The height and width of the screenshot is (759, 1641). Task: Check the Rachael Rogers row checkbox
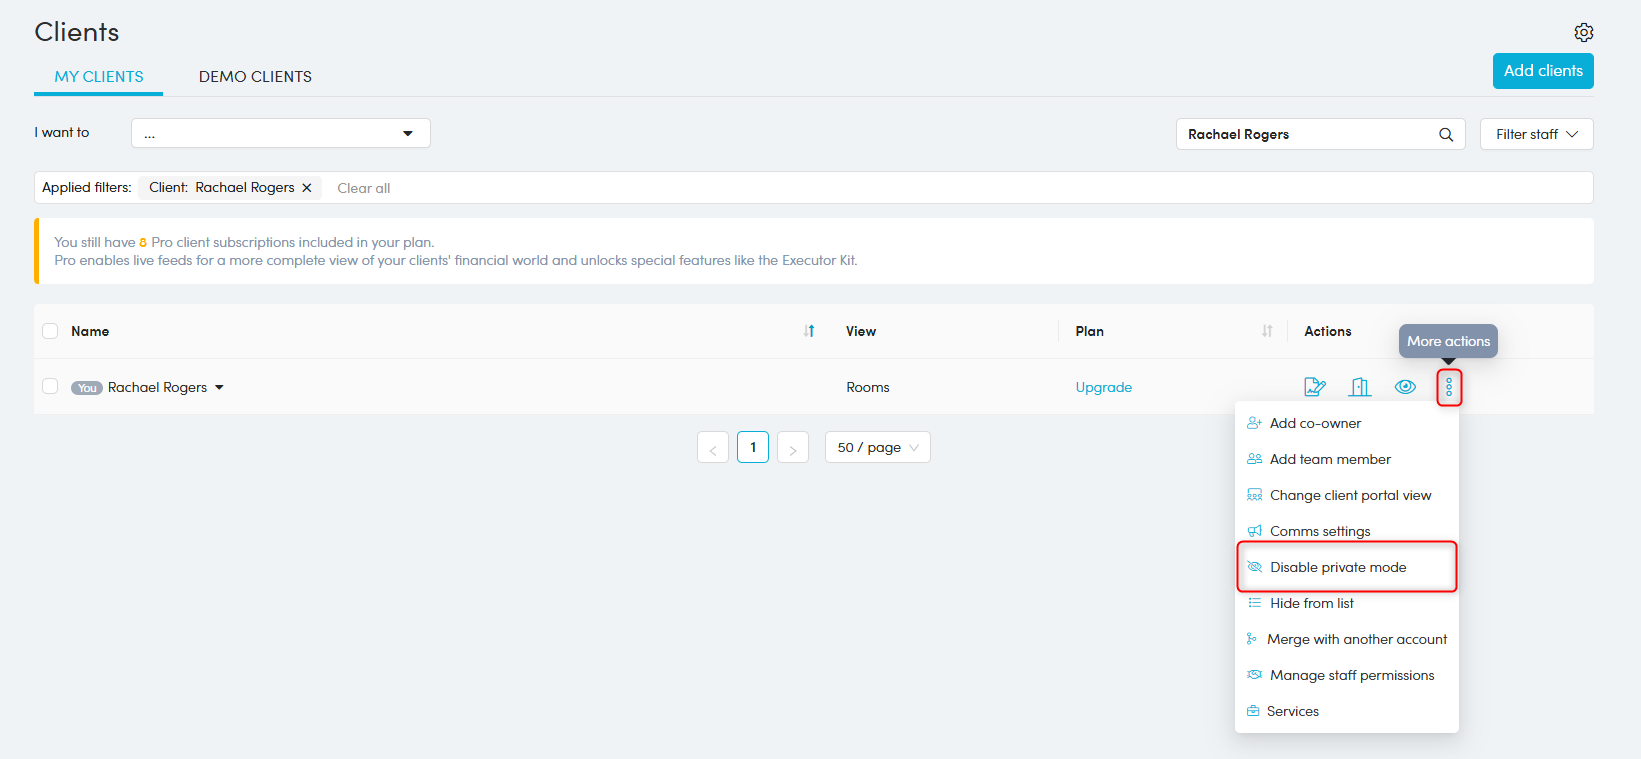click(x=50, y=387)
